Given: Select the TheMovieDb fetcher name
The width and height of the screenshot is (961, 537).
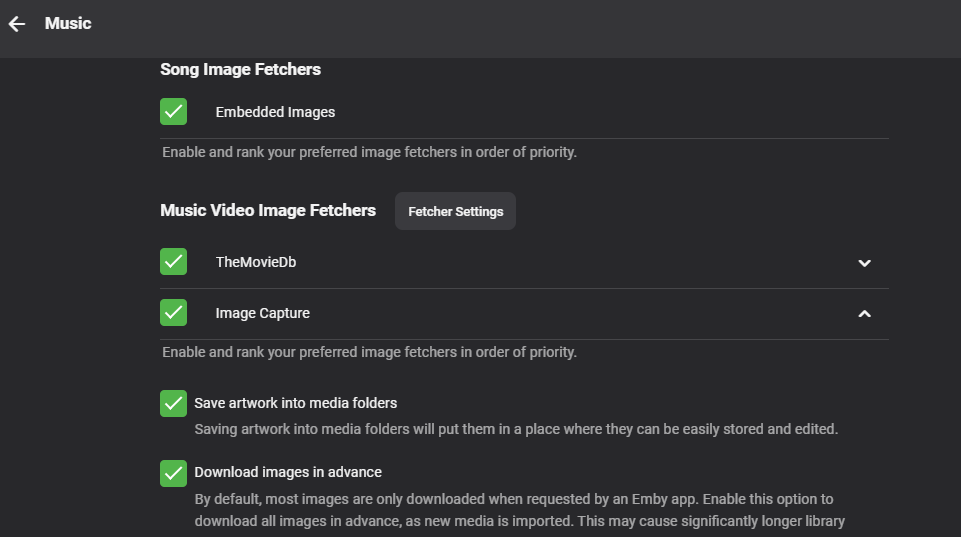Looking at the screenshot, I should pyautogui.click(x=255, y=262).
